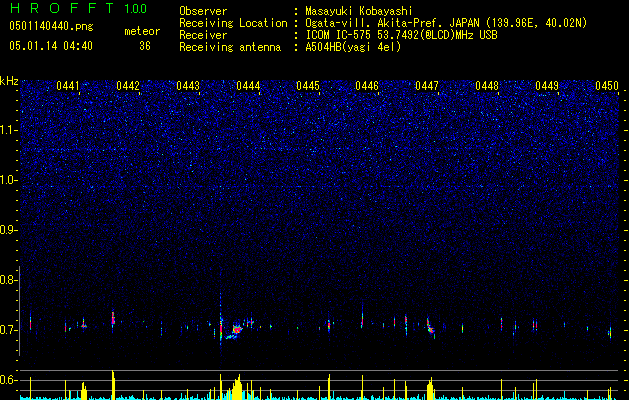Click the kHz axis unit label
Image resolution: width=629 pixels, height=400 pixels.
click(x=9, y=81)
